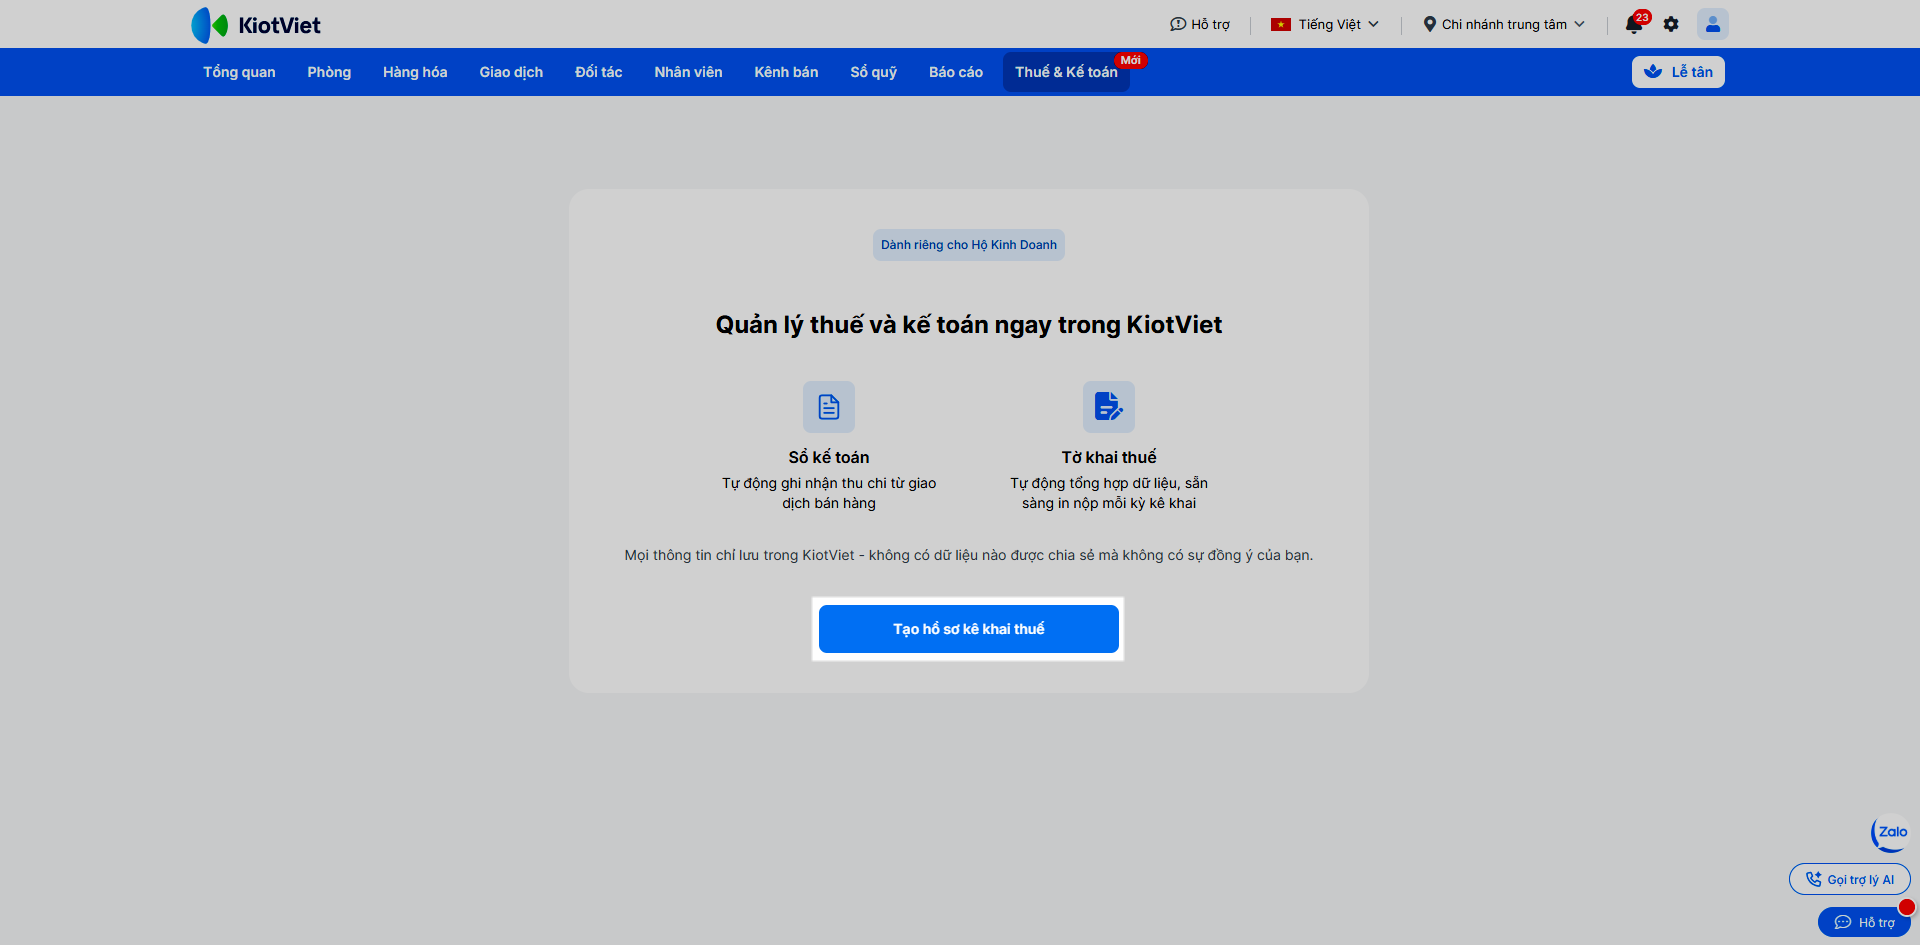Open the Hàng hóa menu
This screenshot has height=945, width=1920.
point(415,72)
